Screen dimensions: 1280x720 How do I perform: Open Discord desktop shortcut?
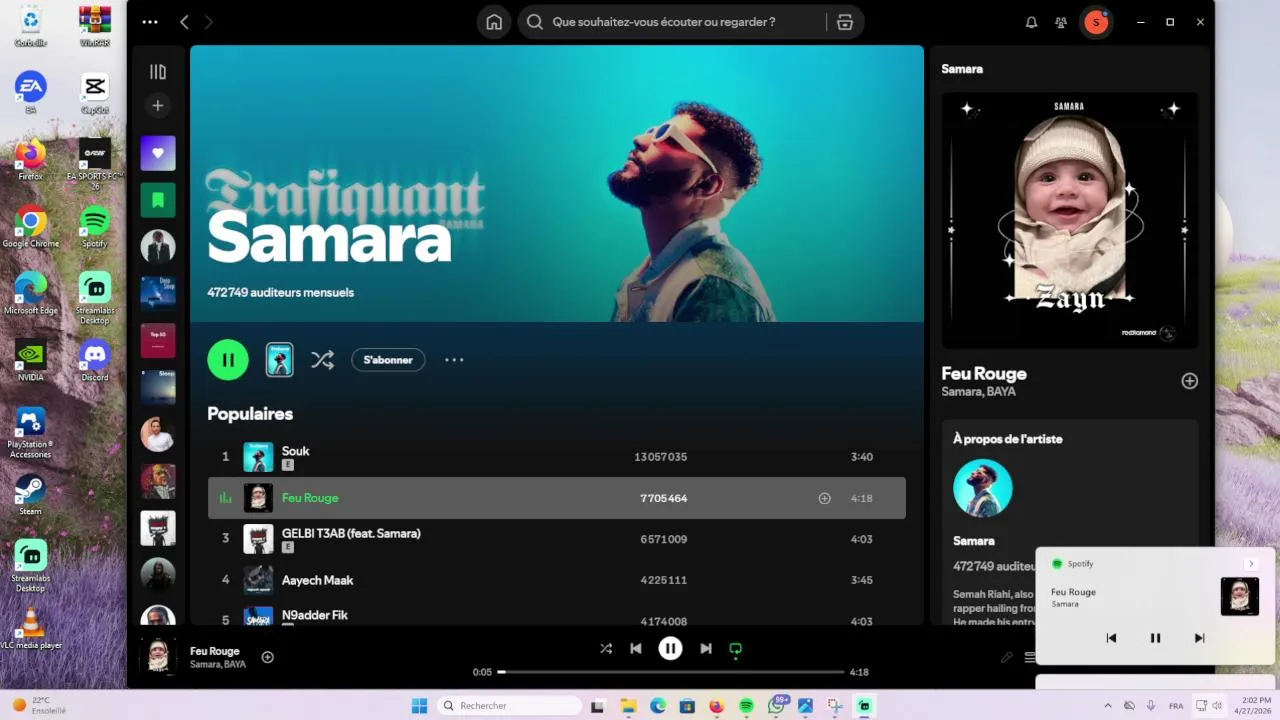(x=95, y=360)
